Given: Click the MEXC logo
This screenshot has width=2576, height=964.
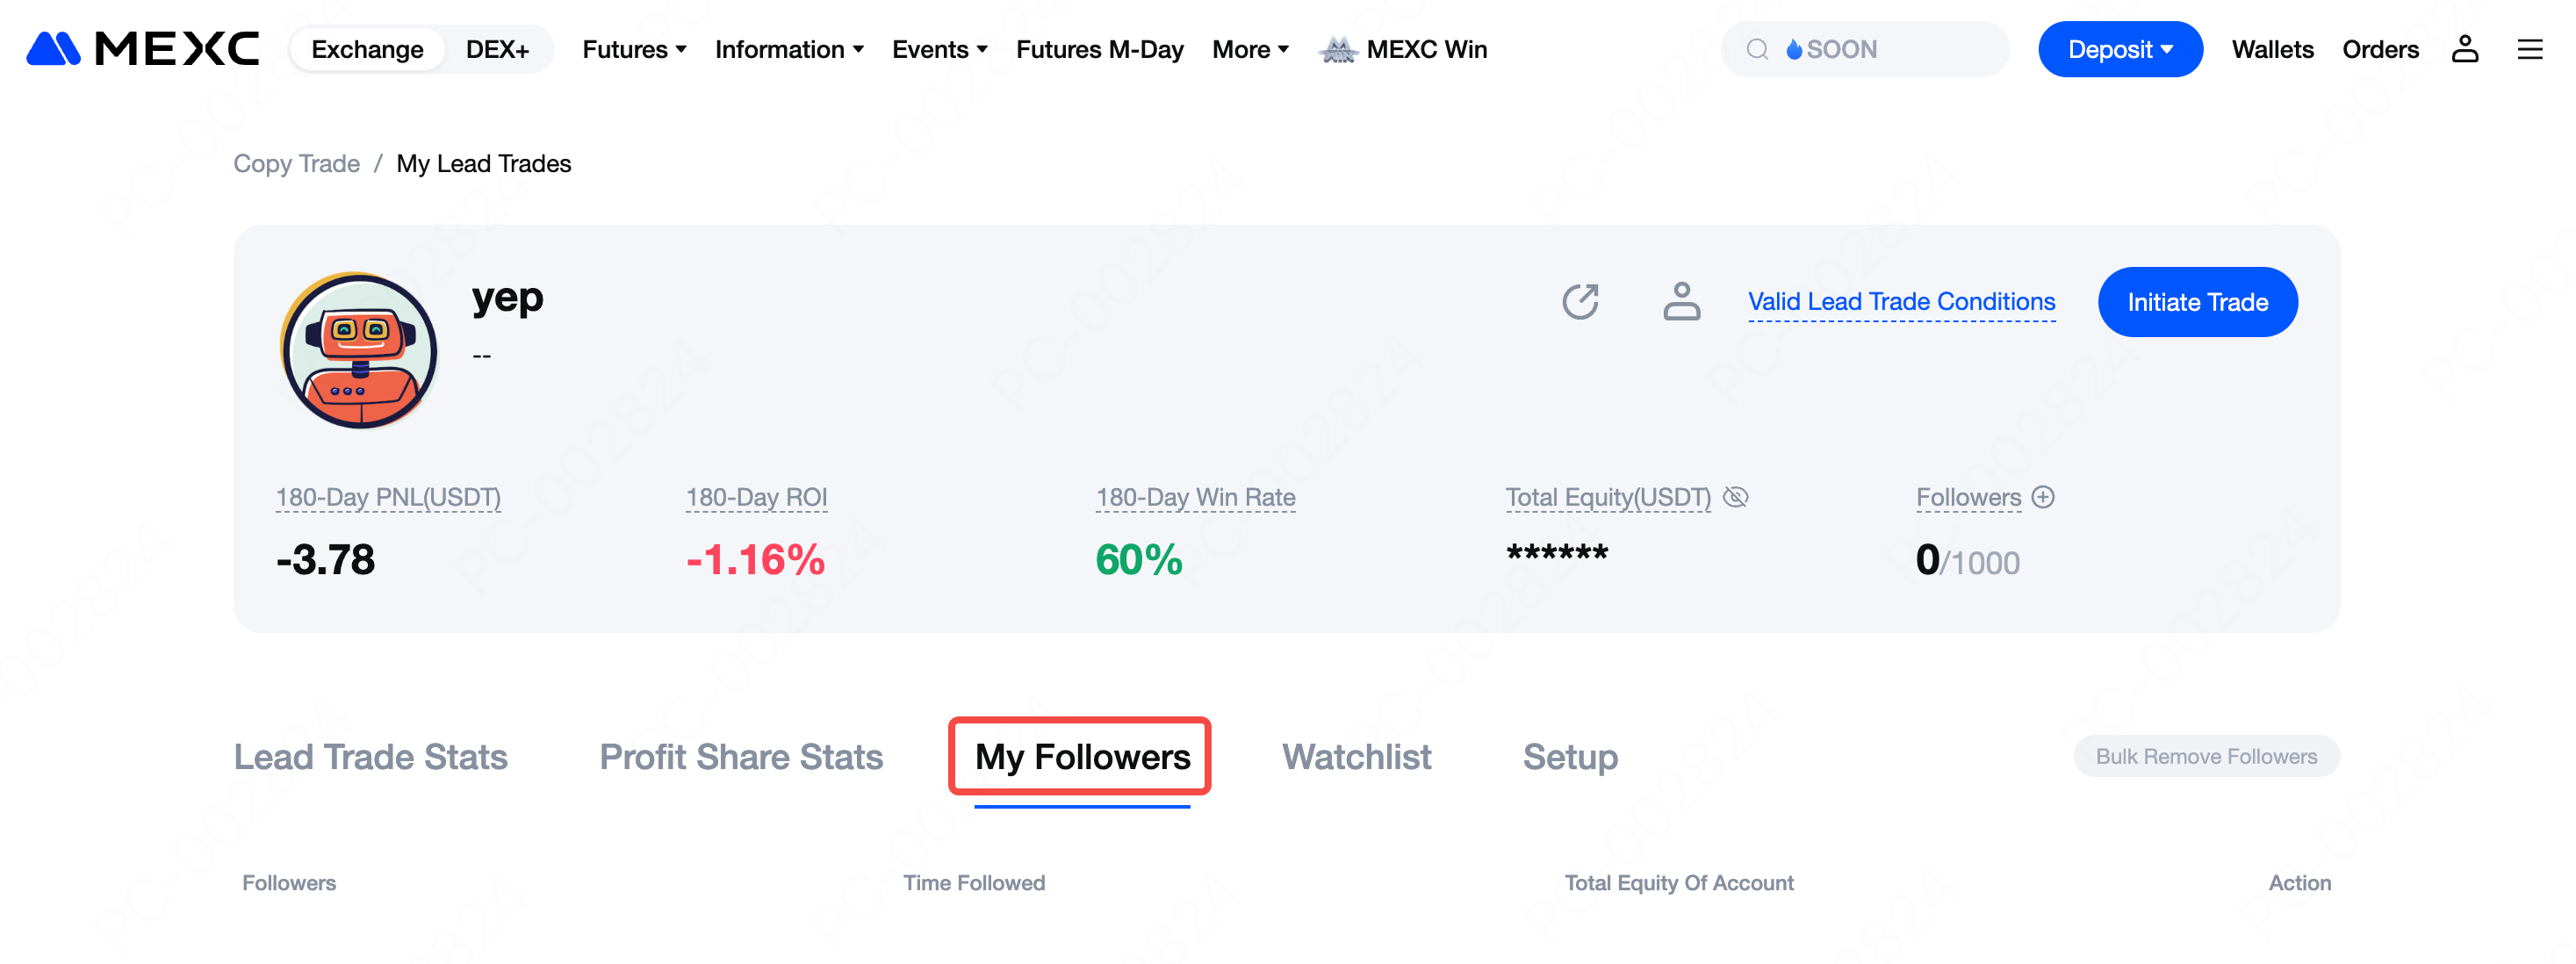Looking at the screenshot, I should pyautogui.click(x=142, y=49).
